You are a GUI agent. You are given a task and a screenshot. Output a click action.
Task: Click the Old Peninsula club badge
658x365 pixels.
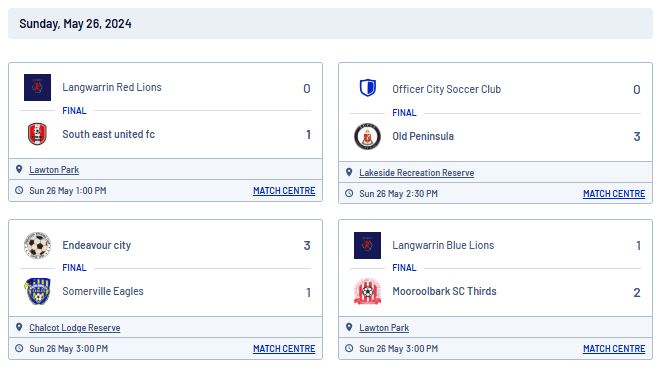367,136
